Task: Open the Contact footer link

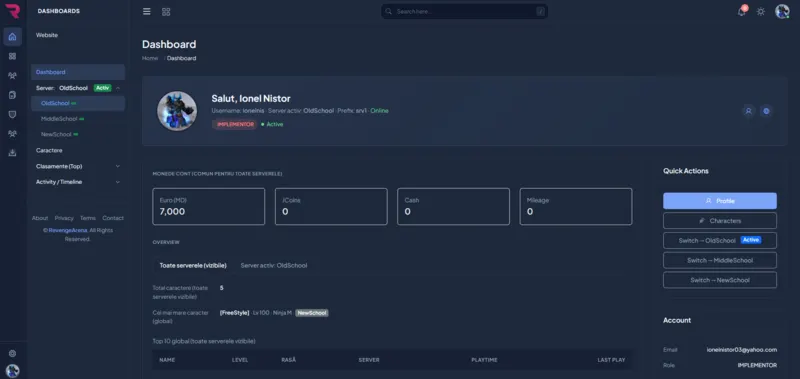Action: click(113, 218)
